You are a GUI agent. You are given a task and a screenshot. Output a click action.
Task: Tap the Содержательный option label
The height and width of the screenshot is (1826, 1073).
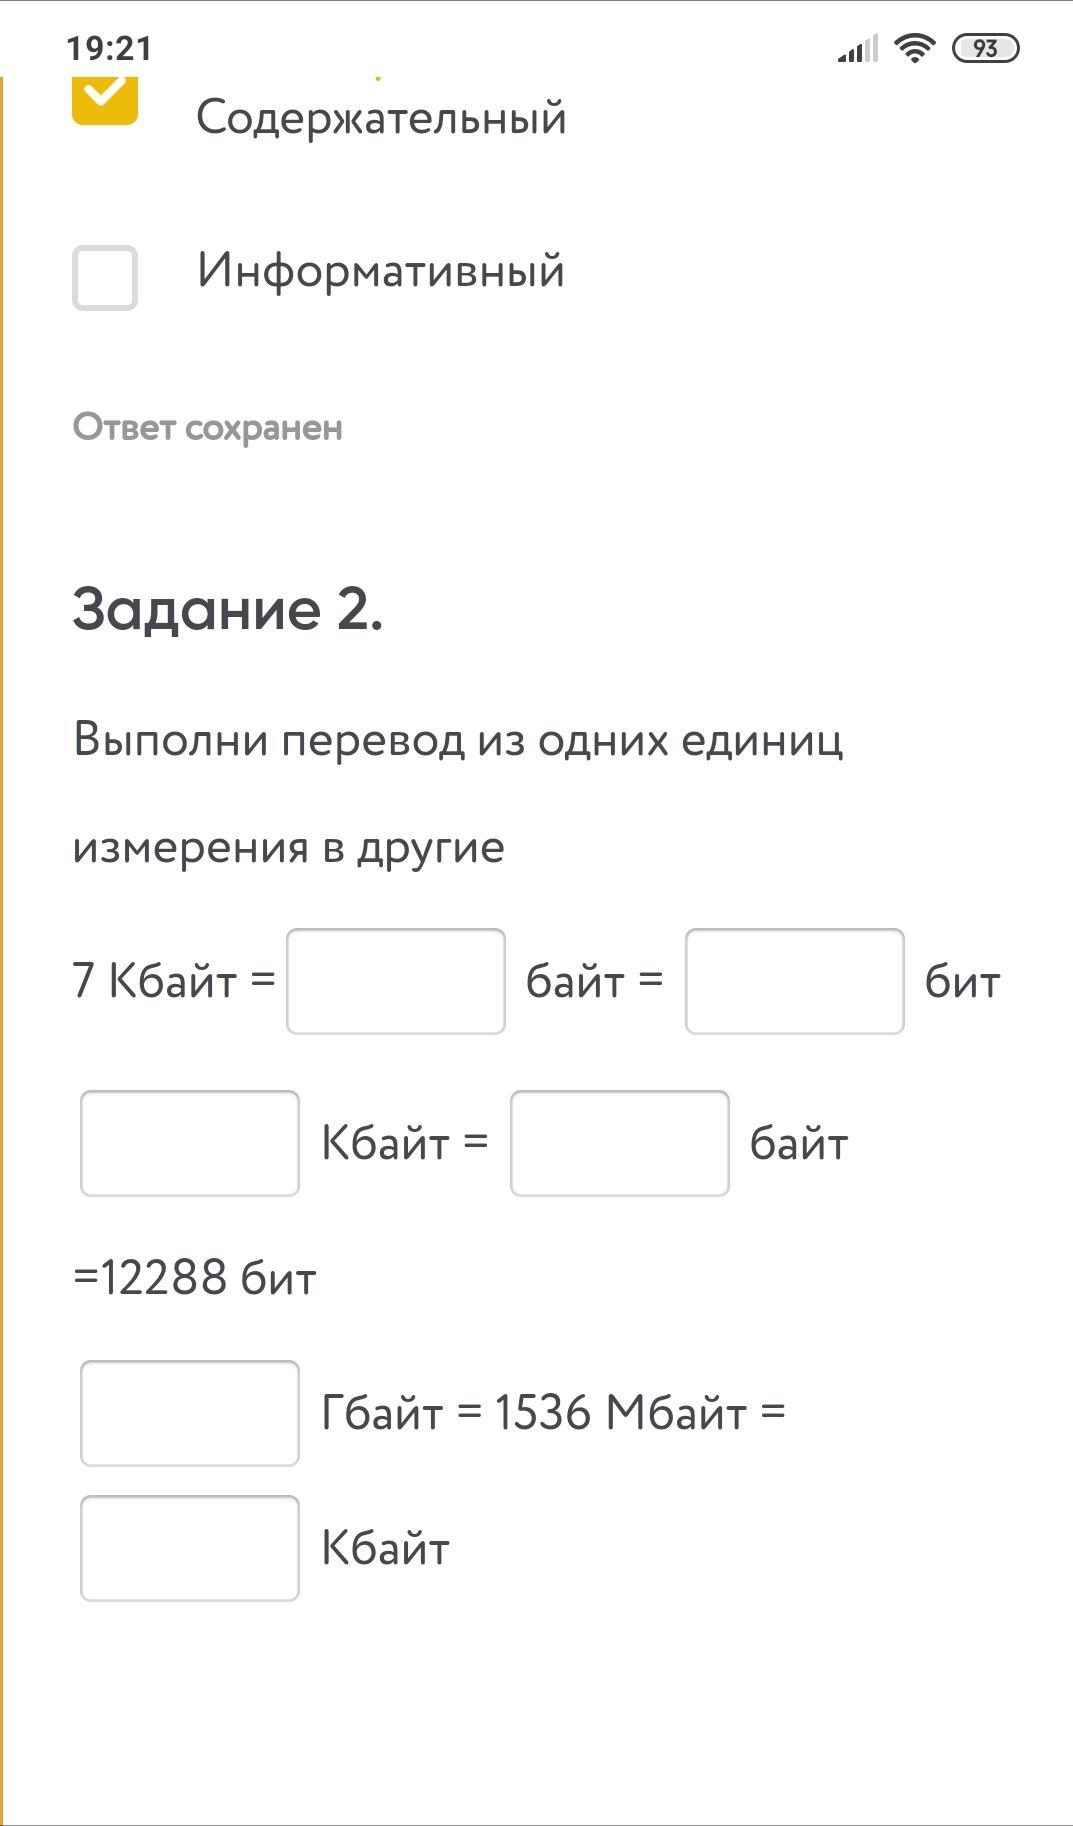tap(381, 118)
